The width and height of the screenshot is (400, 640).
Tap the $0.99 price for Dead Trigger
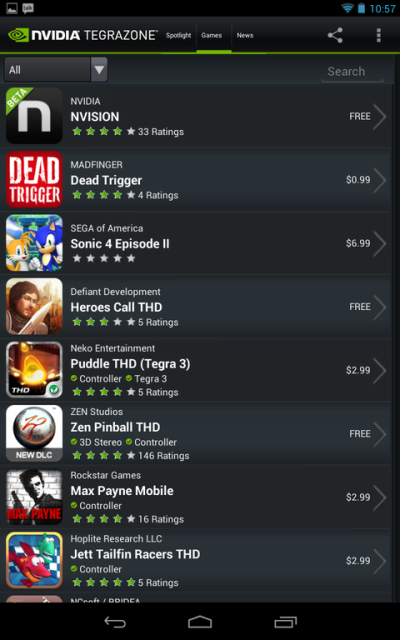pos(358,180)
